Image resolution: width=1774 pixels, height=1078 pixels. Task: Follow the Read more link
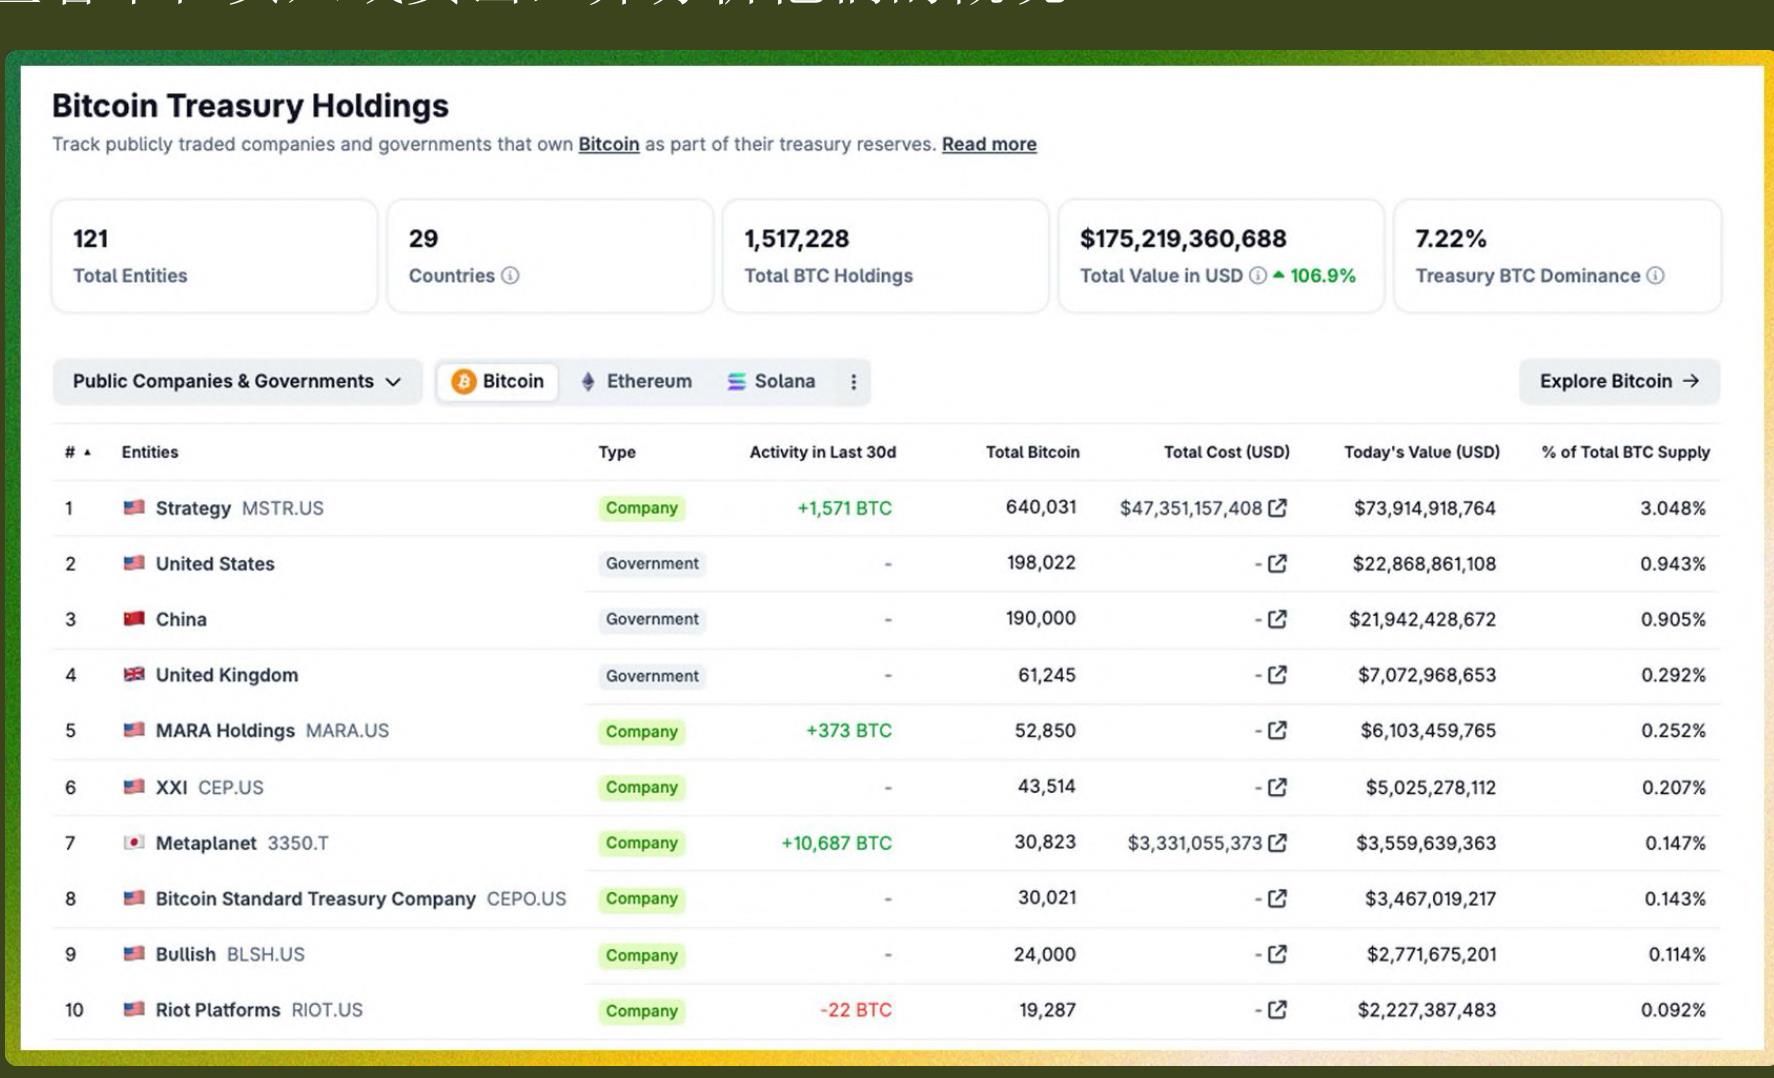pyautogui.click(x=989, y=144)
